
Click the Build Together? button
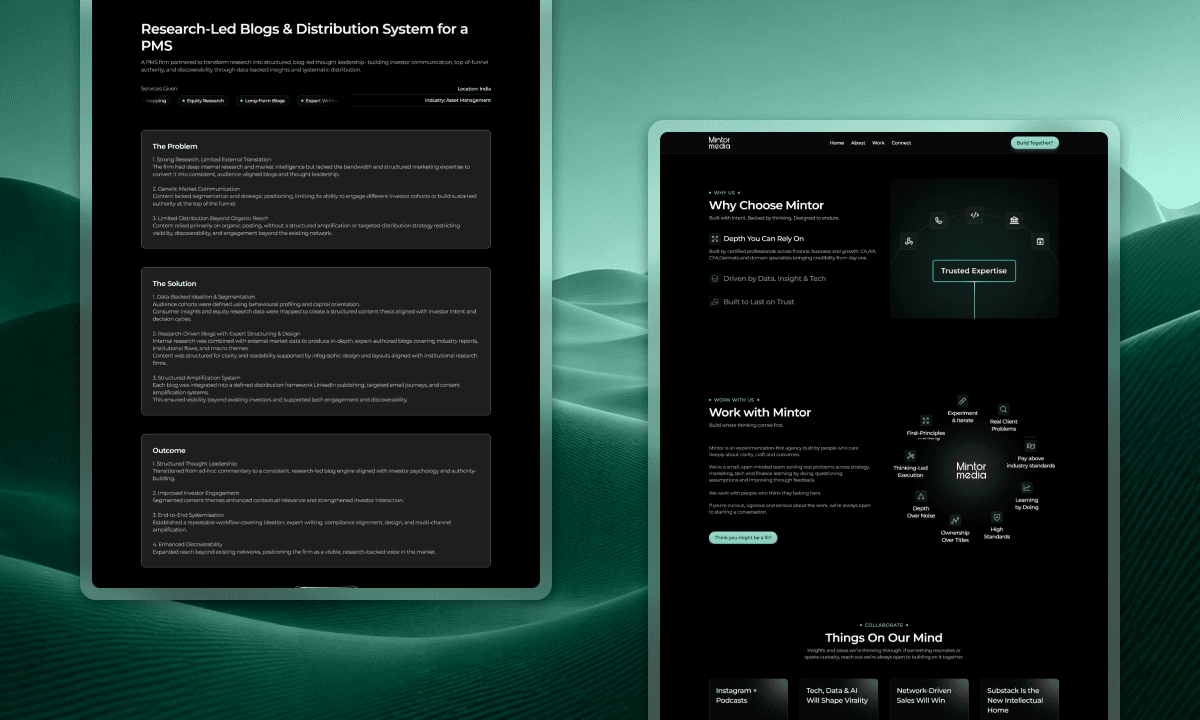1035,143
